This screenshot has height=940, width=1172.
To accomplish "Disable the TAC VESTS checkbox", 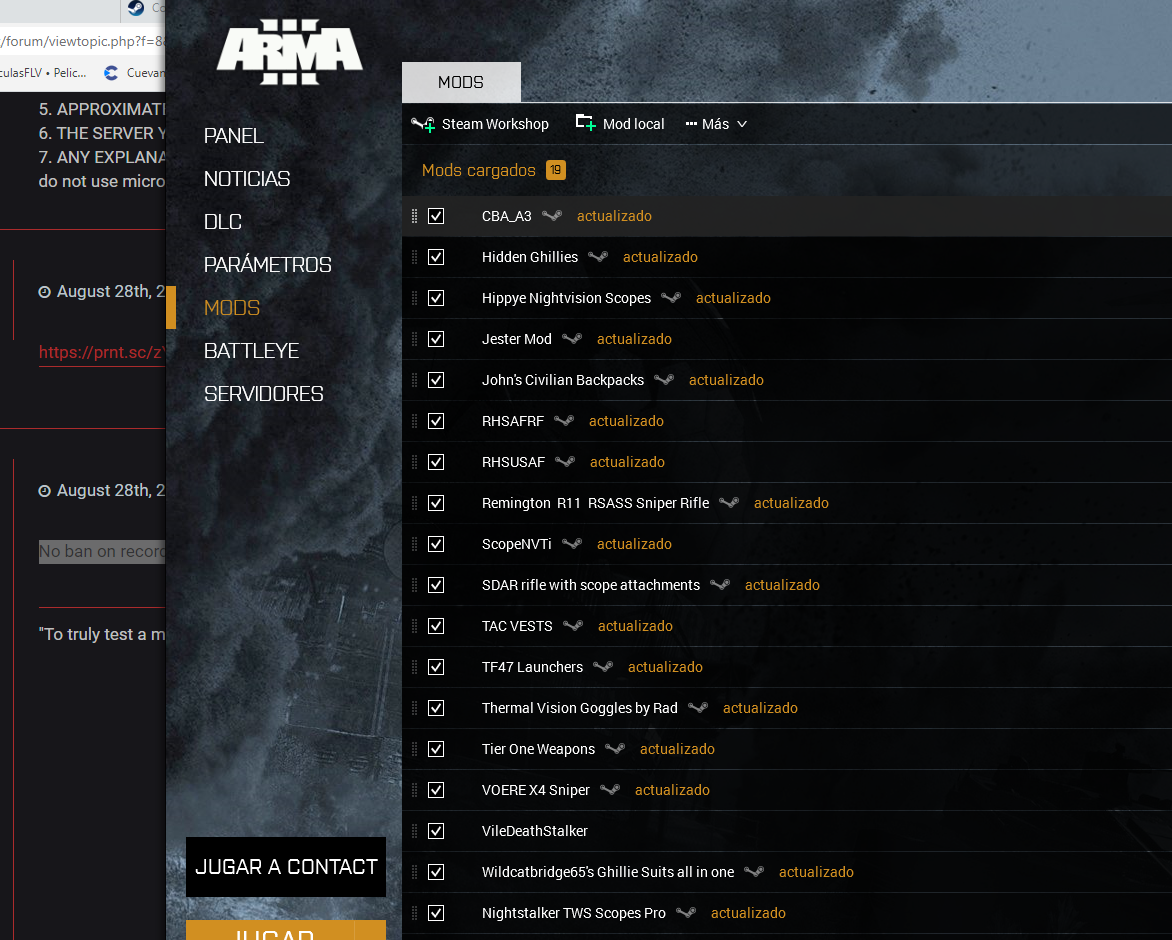I will (436, 627).
